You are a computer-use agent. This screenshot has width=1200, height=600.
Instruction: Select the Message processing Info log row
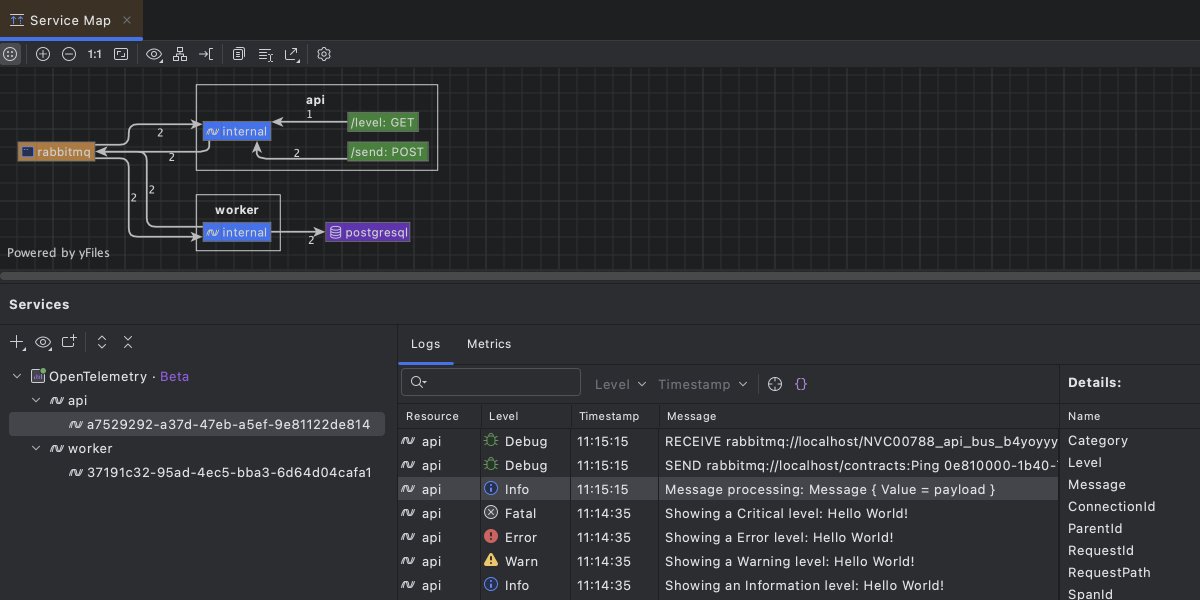coord(728,489)
